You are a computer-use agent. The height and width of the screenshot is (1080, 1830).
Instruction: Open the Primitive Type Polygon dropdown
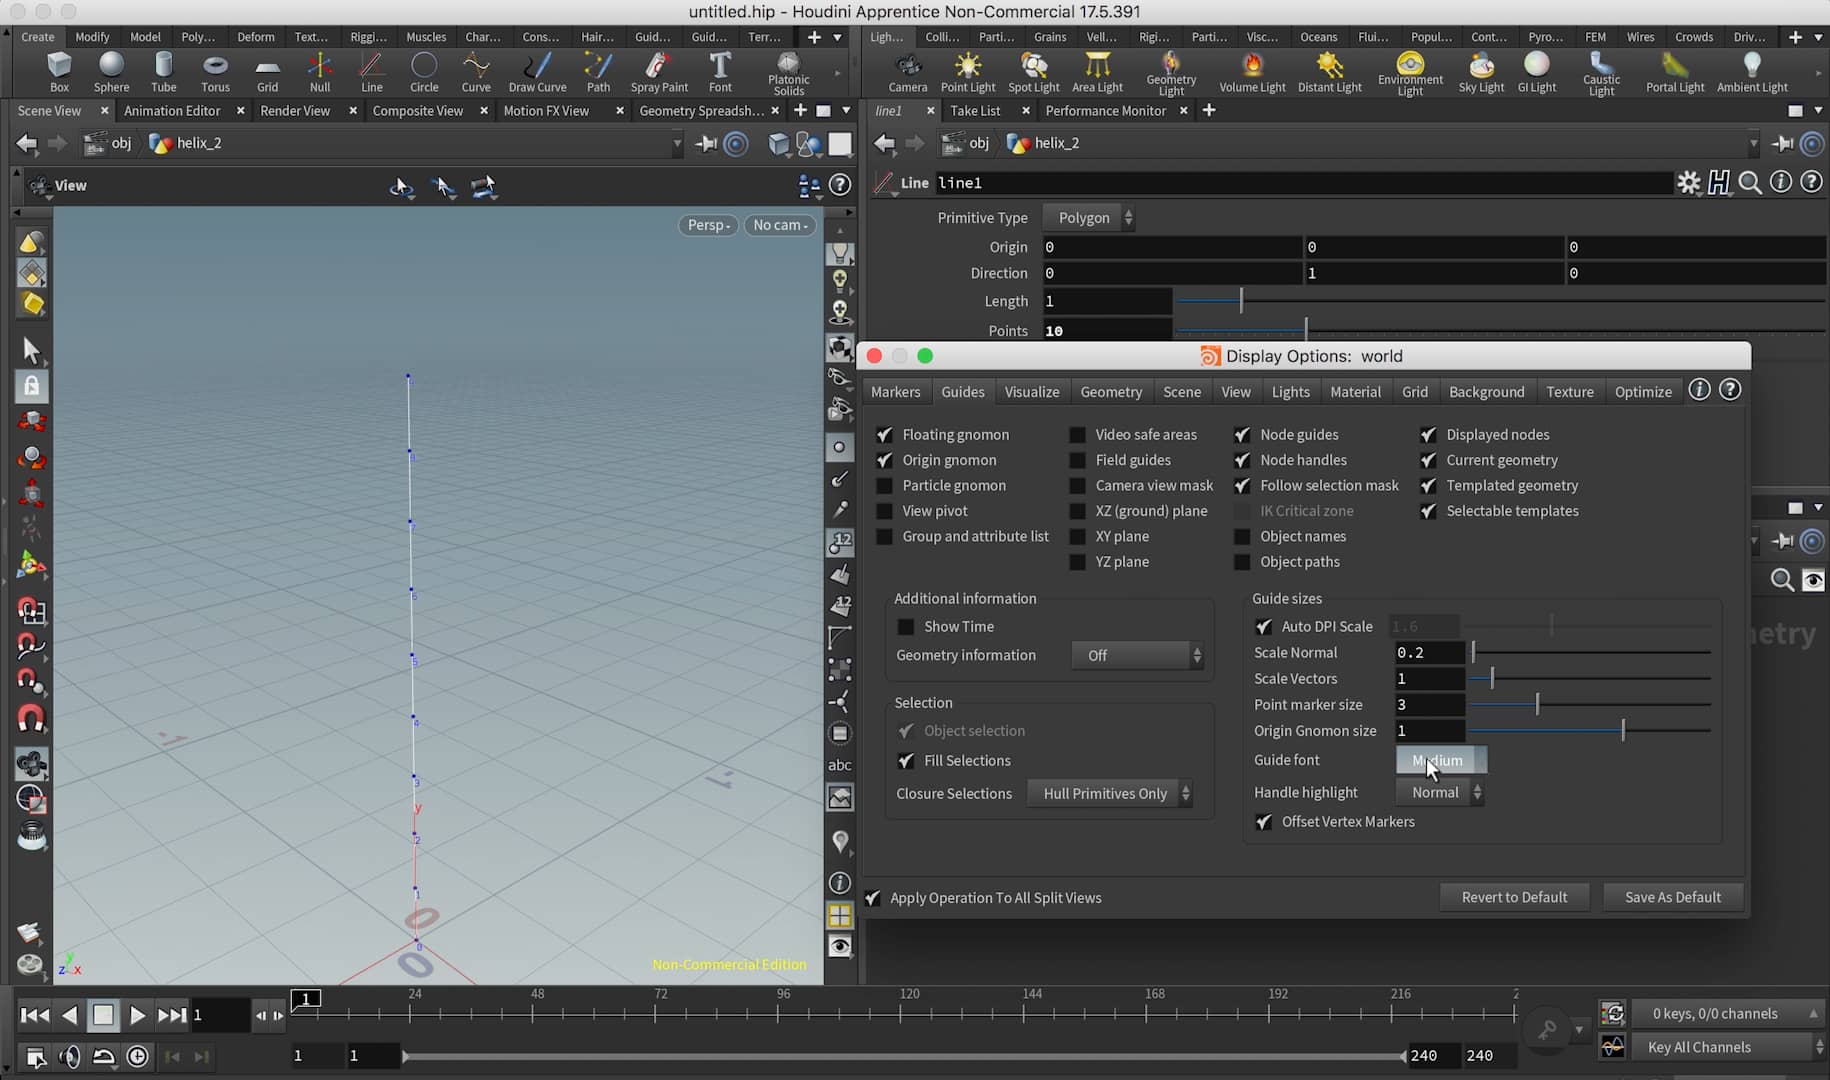pyautogui.click(x=1089, y=217)
